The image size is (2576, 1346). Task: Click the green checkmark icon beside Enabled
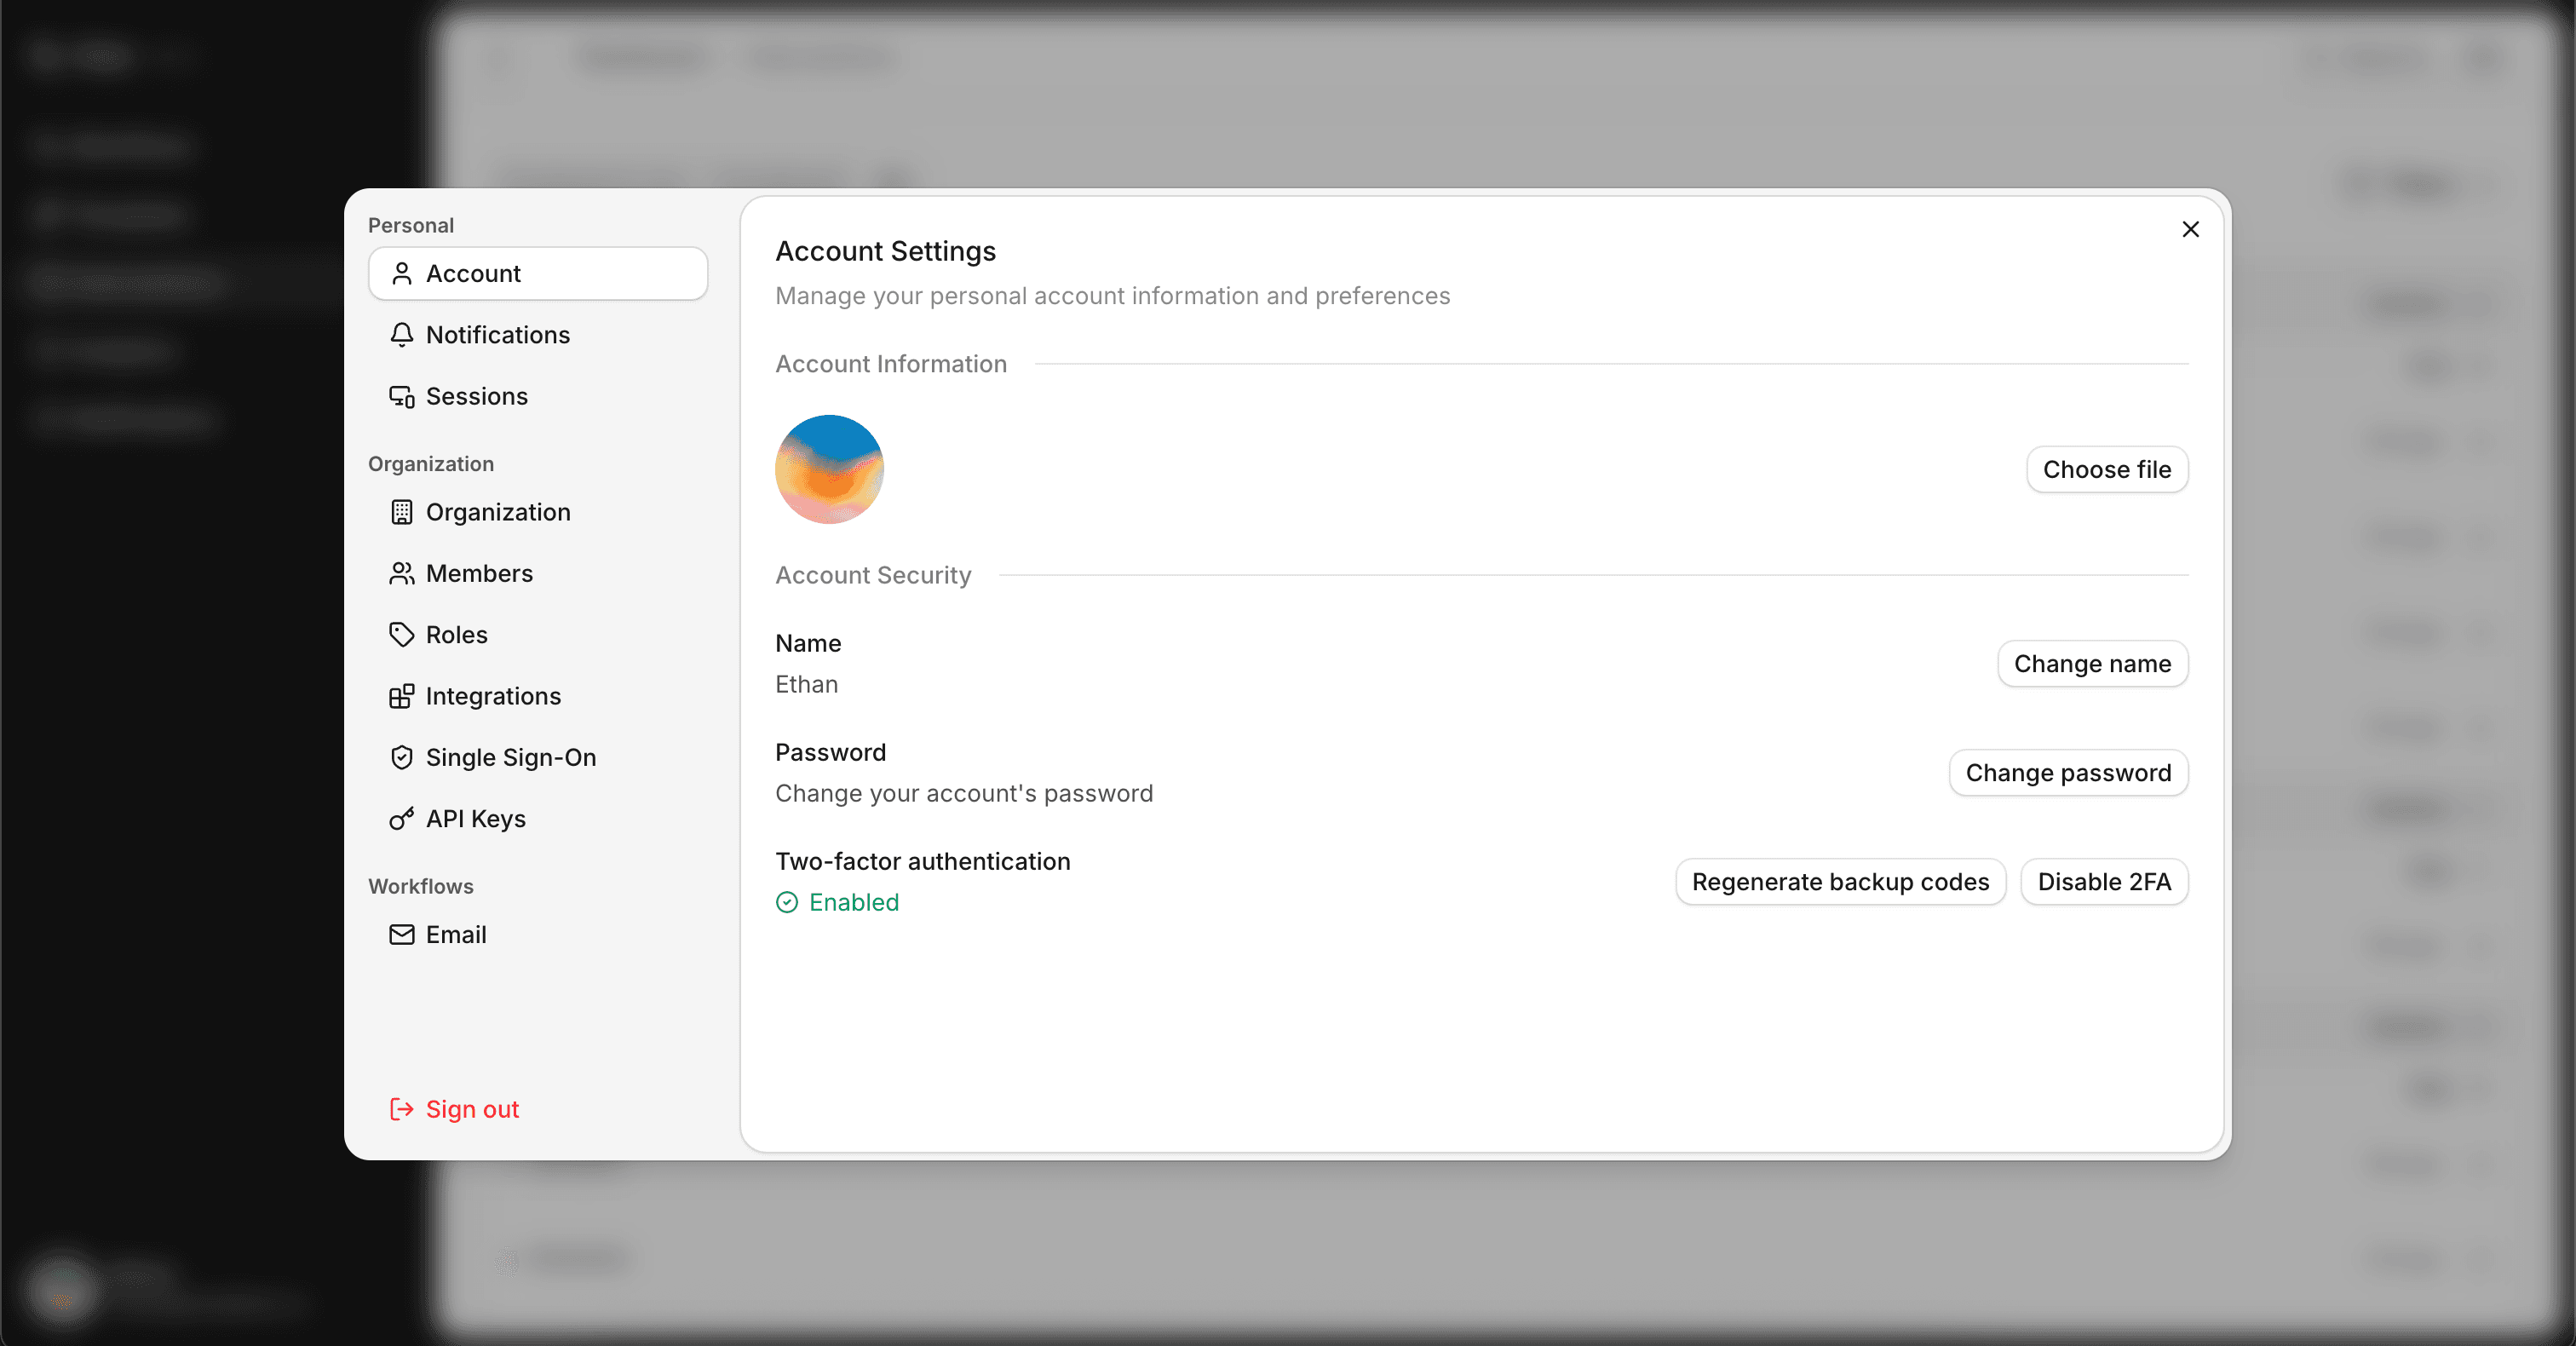click(x=786, y=902)
